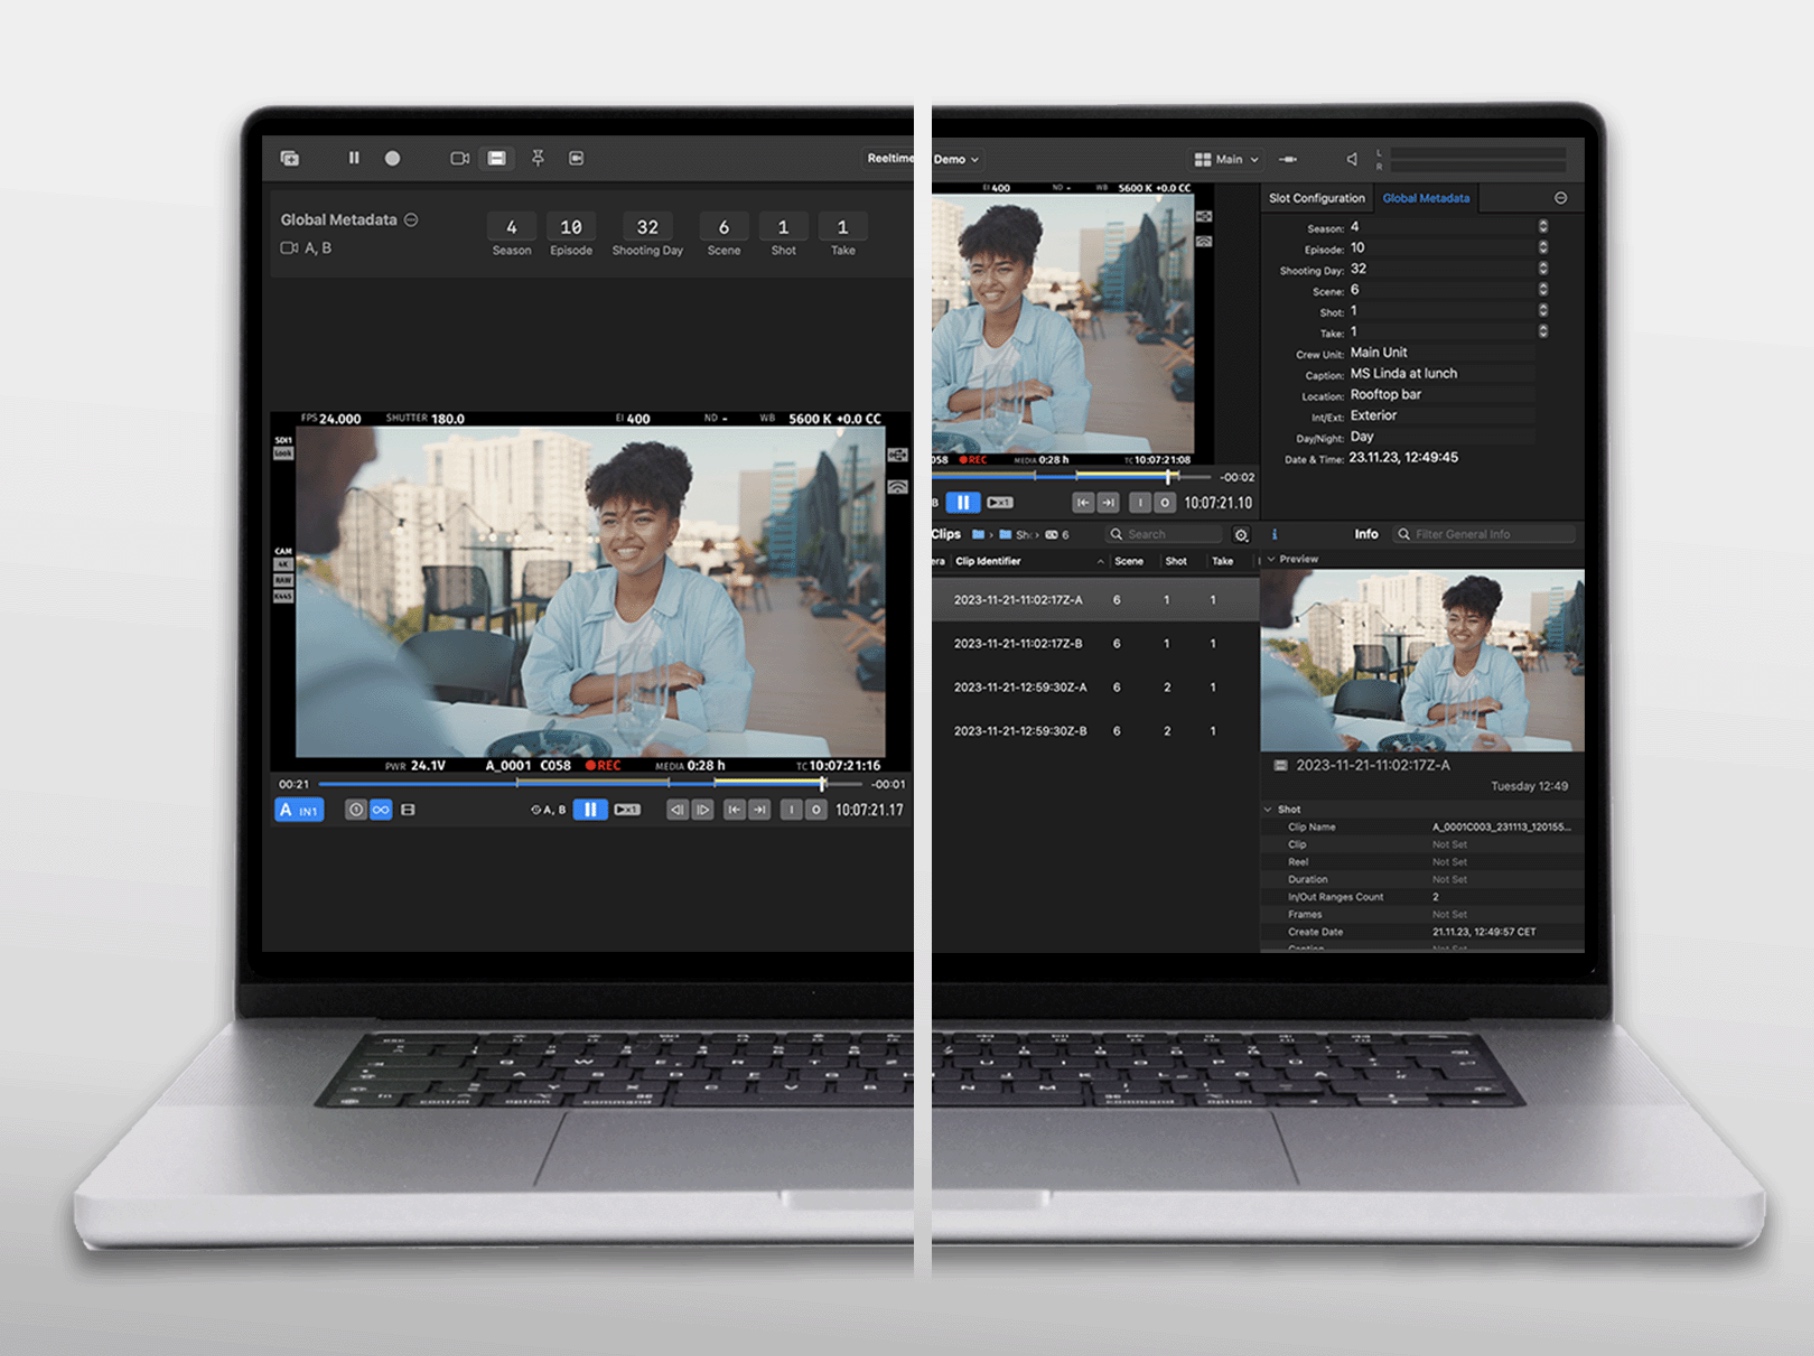Toggle the infinity loop playback button
The height and width of the screenshot is (1356, 1814).
pyautogui.click(x=381, y=810)
